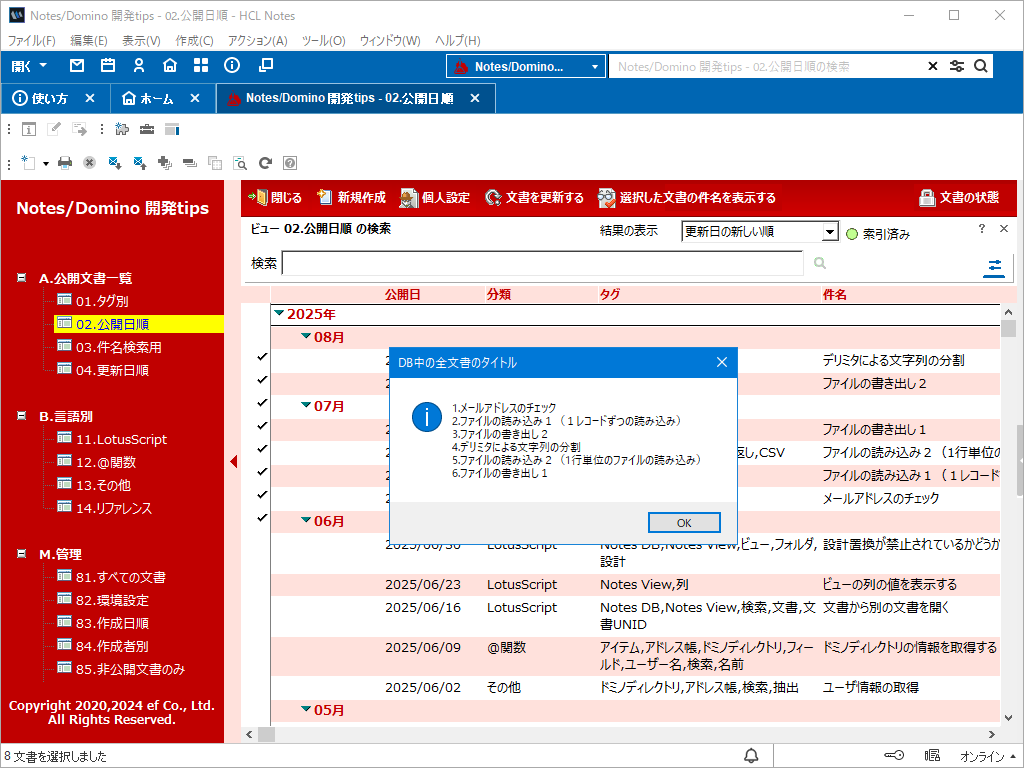
Task: Click OK in the dialog
Action: (684, 523)
